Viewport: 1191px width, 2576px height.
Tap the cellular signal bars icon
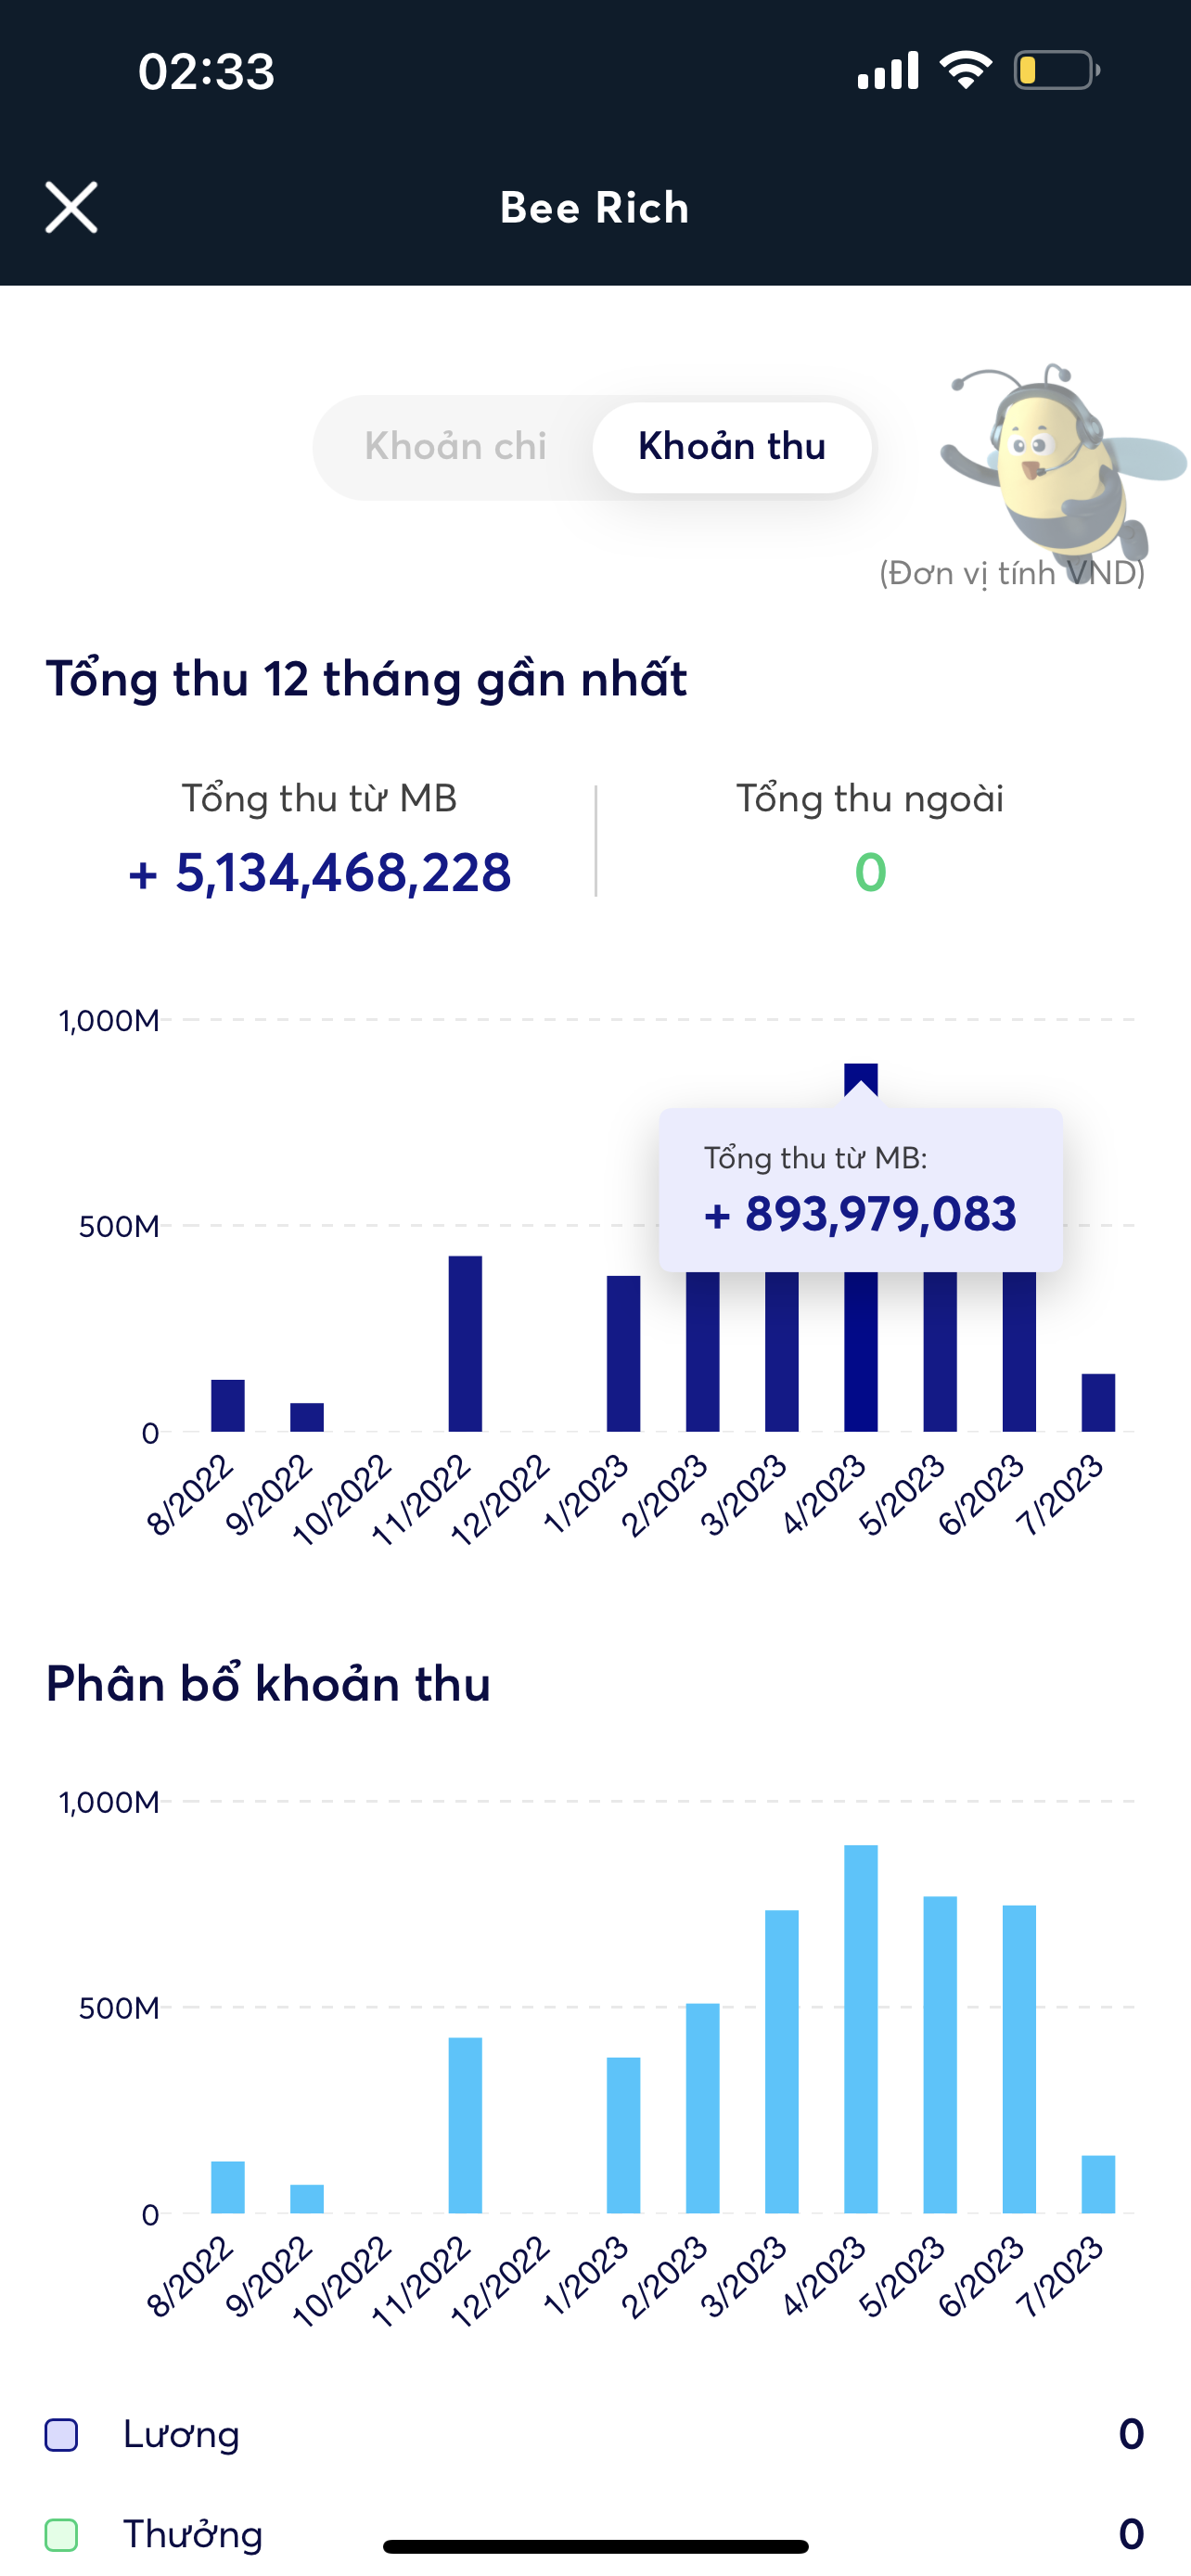[x=888, y=70]
